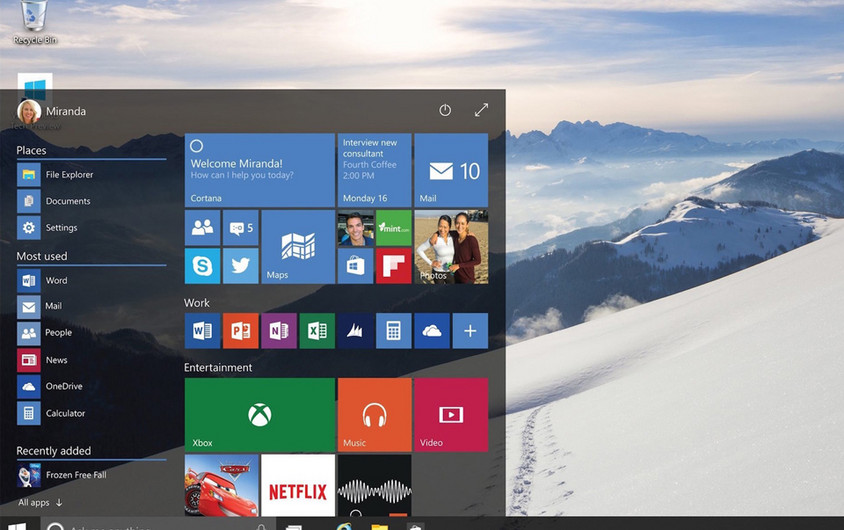Show All apps list

40,503
